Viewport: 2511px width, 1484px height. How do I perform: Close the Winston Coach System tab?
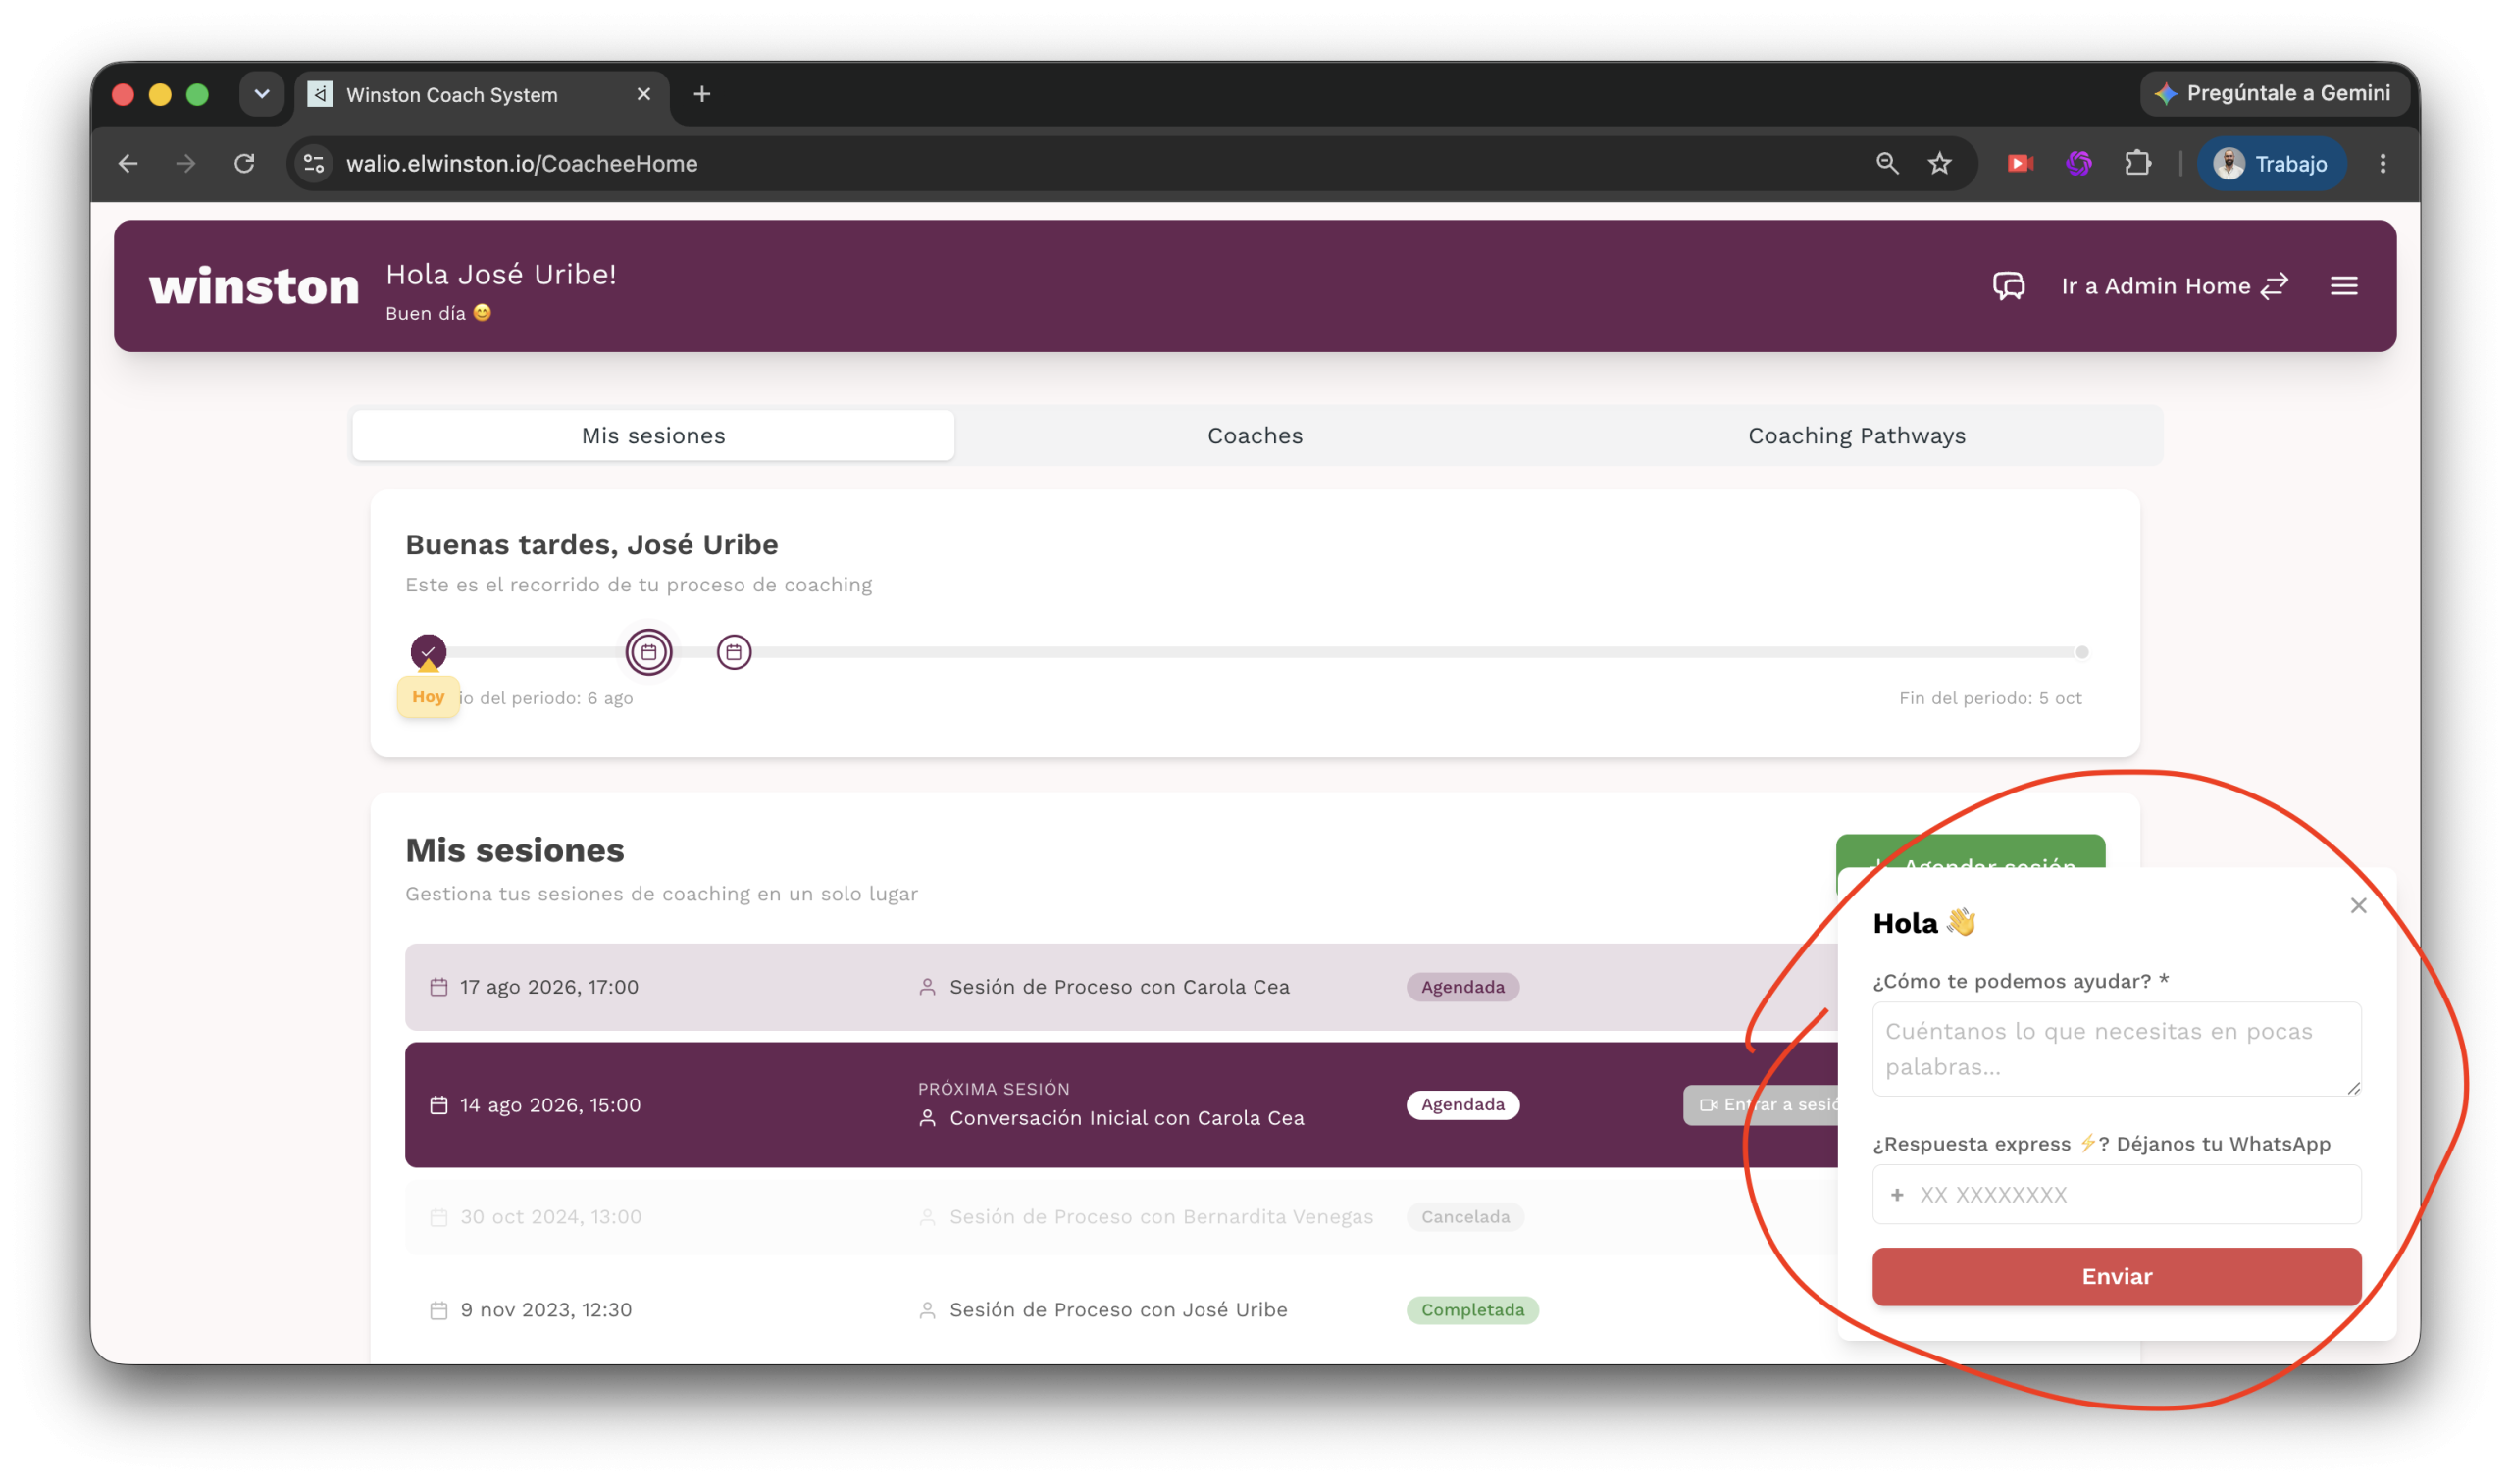(x=644, y=94)
